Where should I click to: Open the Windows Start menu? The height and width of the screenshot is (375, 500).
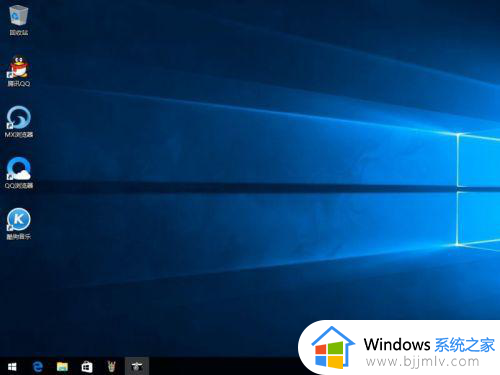(12, 367)
